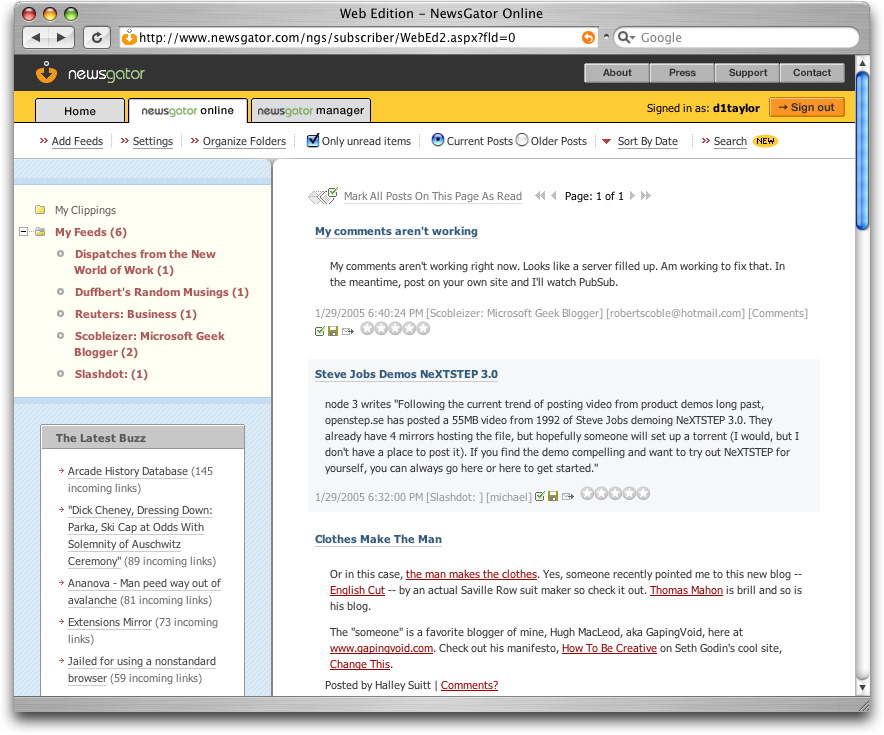Click the vertical scrollbar thumb
This screenshot has height=735, width=884.
tap(862, 150)
